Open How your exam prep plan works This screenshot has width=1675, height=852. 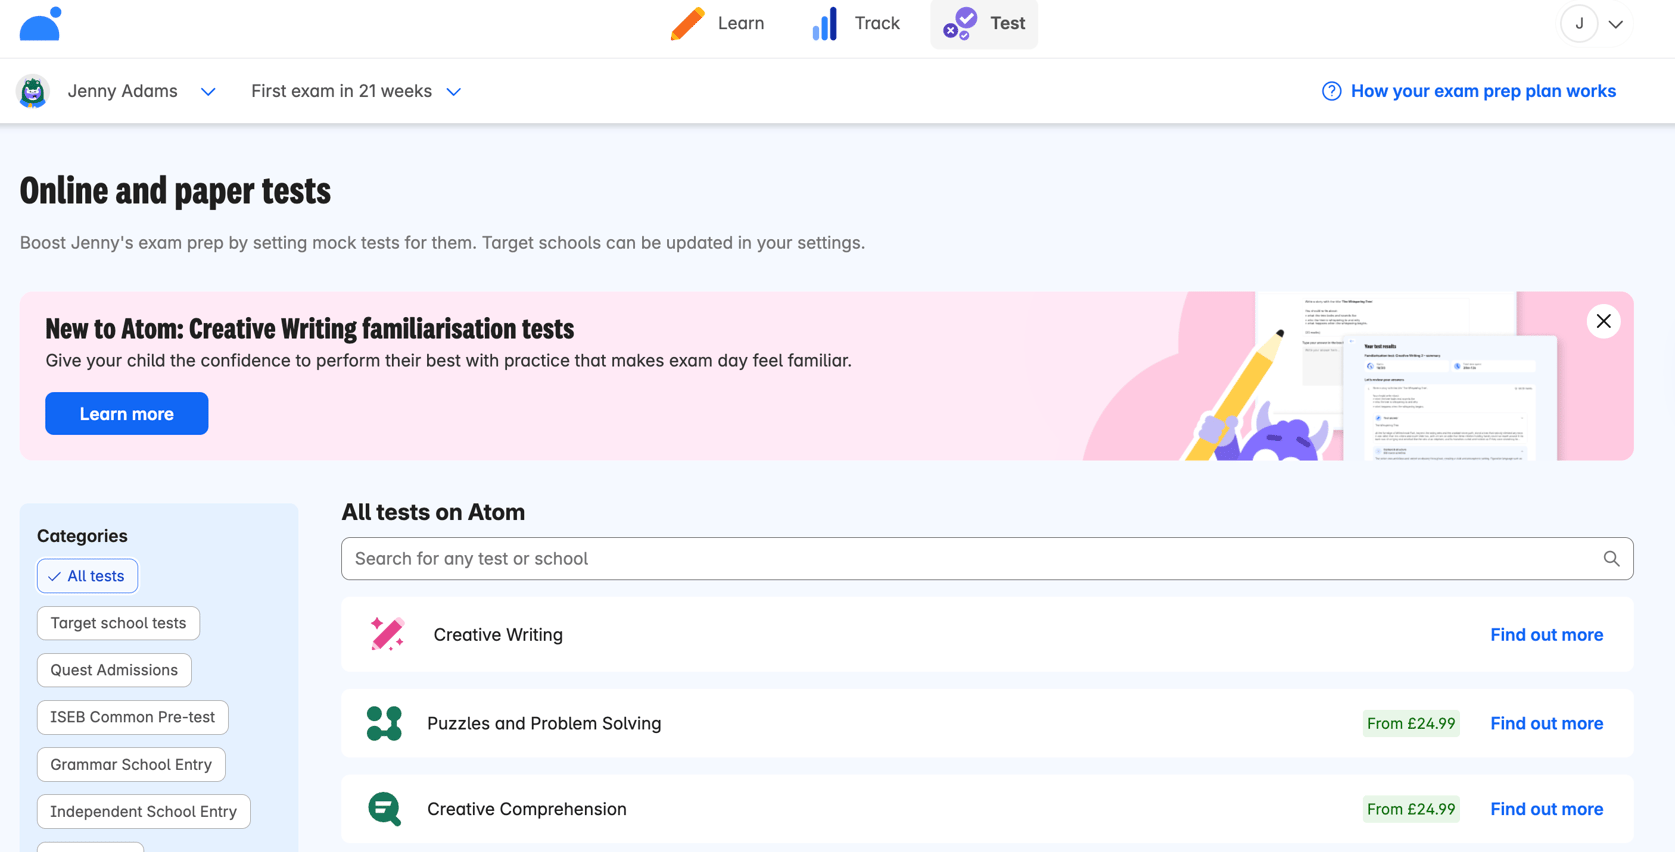pyautogui.click(x=1483, y=91)
